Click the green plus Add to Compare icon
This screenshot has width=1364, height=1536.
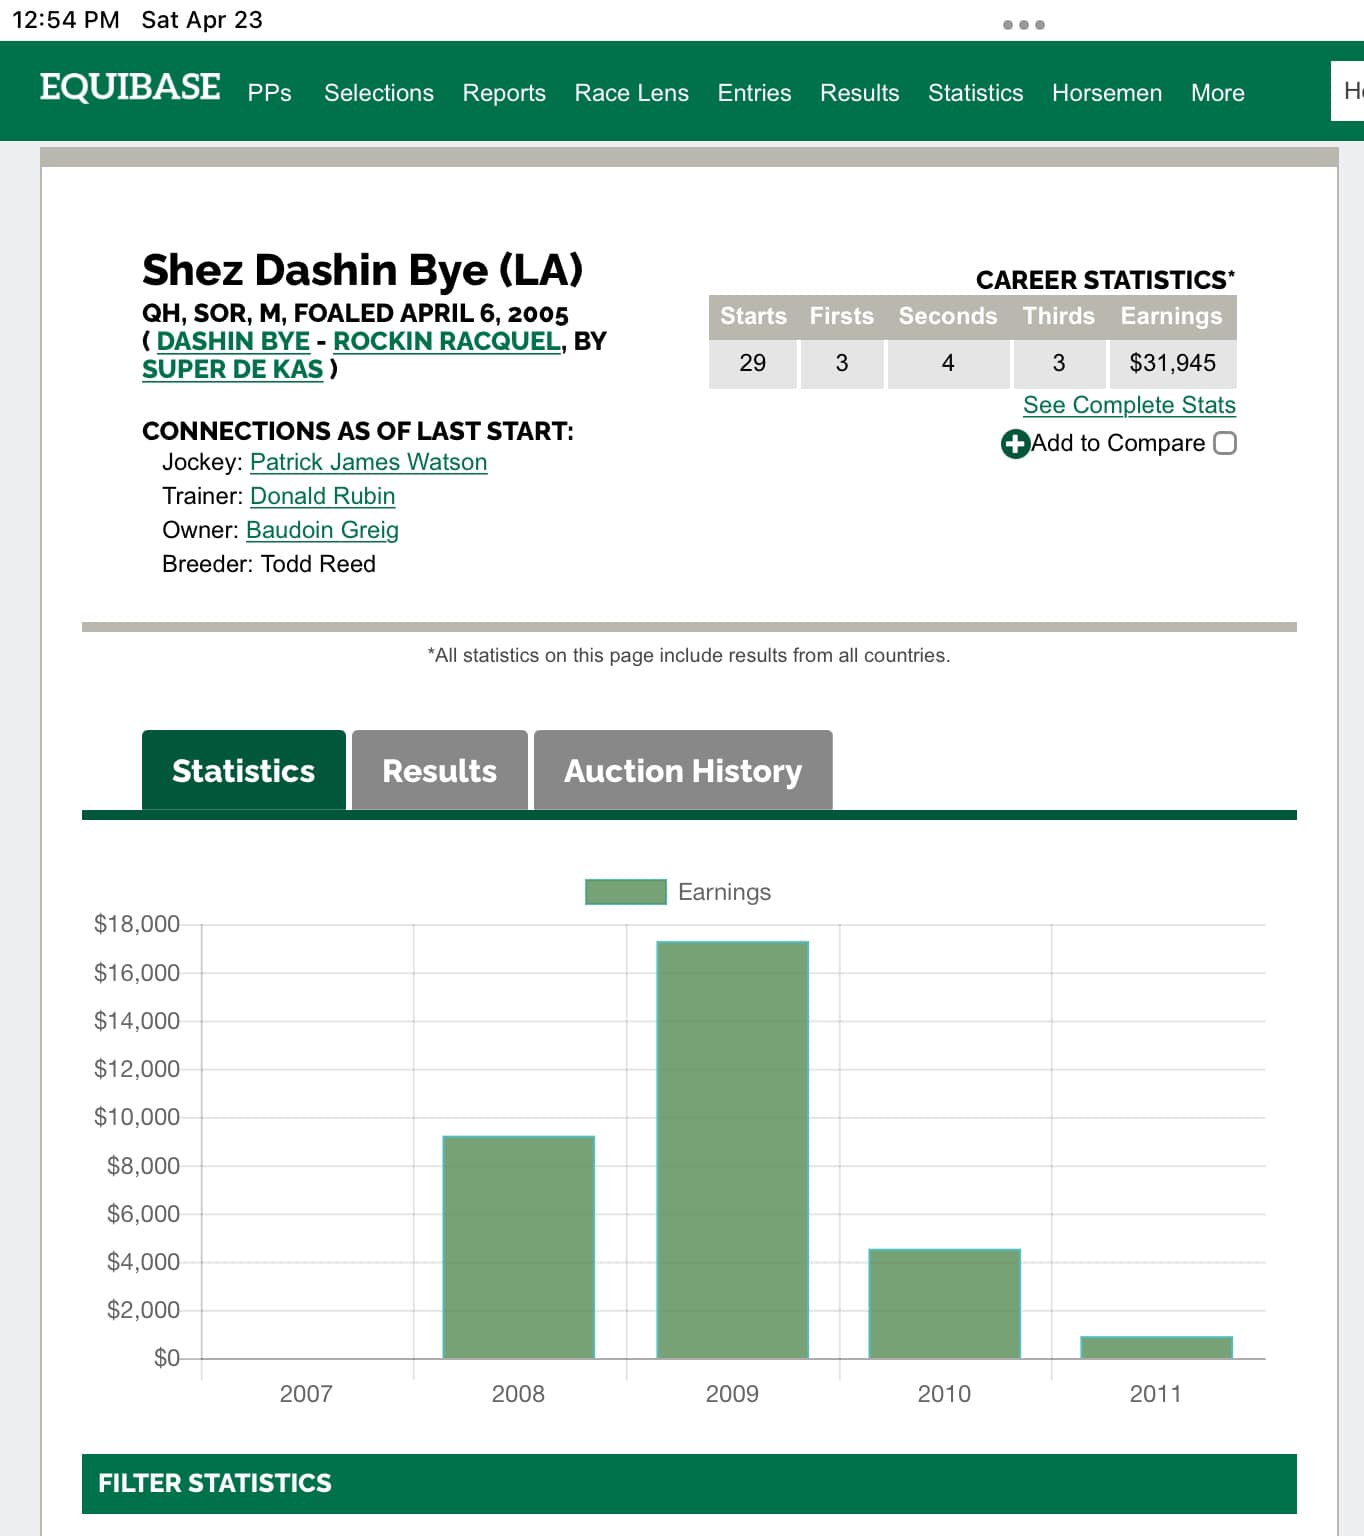[1015, 444]
